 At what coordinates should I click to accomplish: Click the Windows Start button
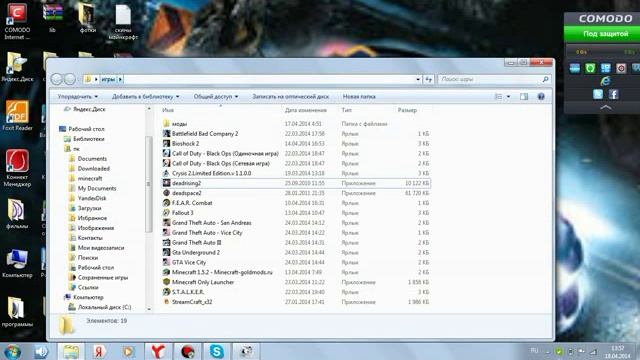tap(12, 351)
